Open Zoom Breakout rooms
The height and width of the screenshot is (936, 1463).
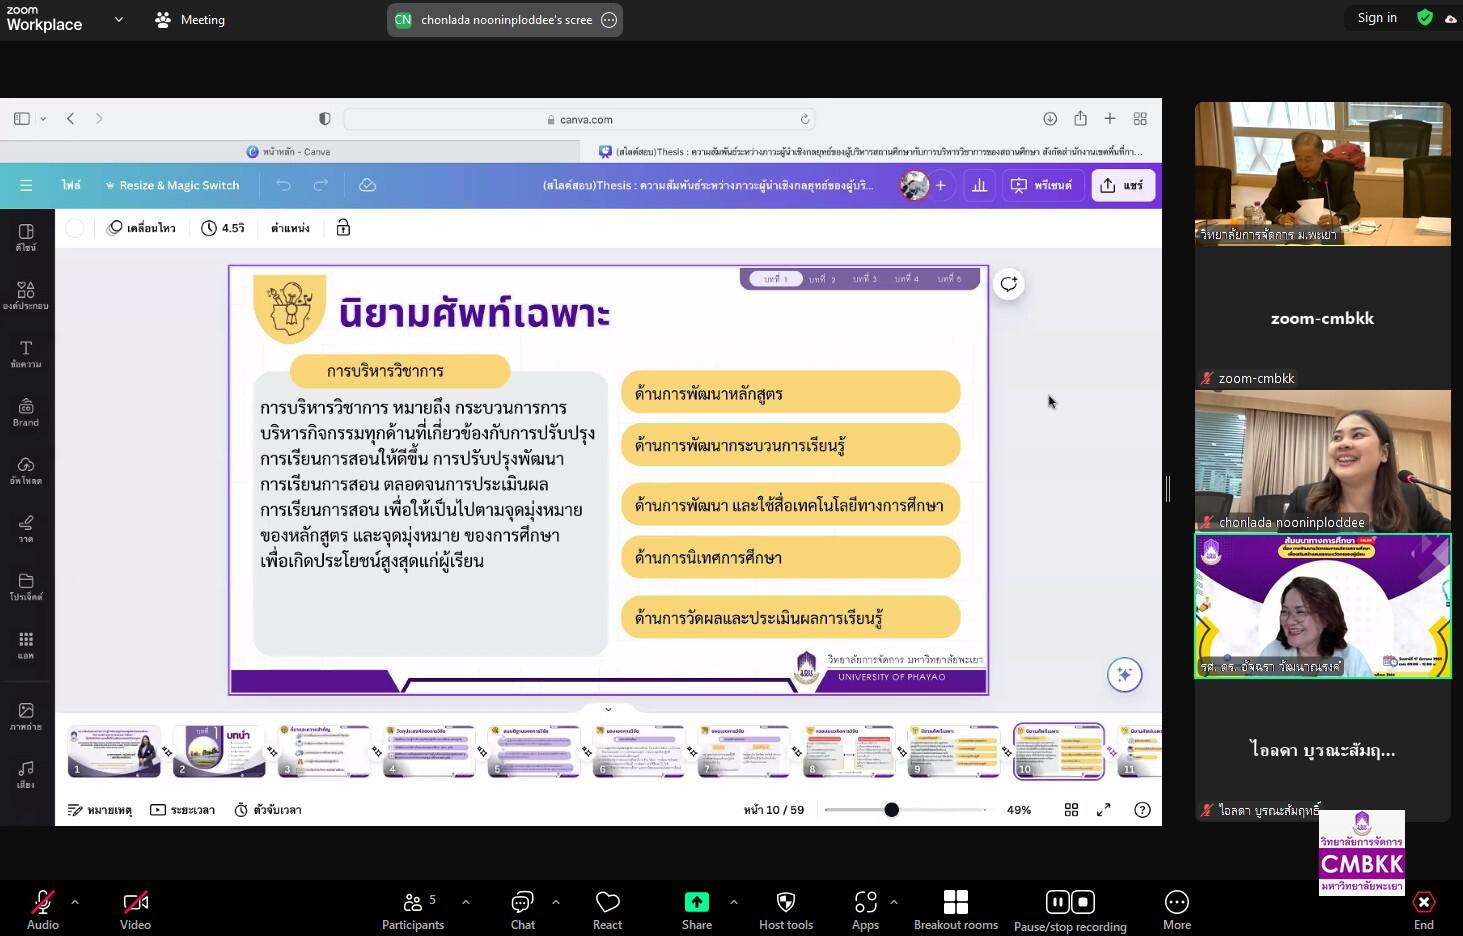956,910
